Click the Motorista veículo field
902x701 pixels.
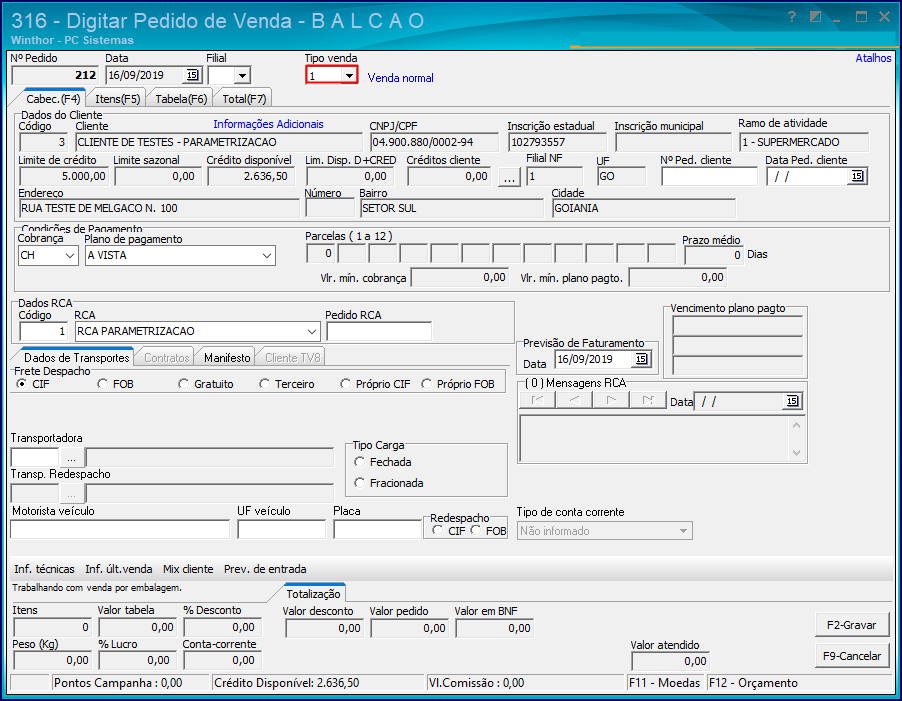point(120,529)
